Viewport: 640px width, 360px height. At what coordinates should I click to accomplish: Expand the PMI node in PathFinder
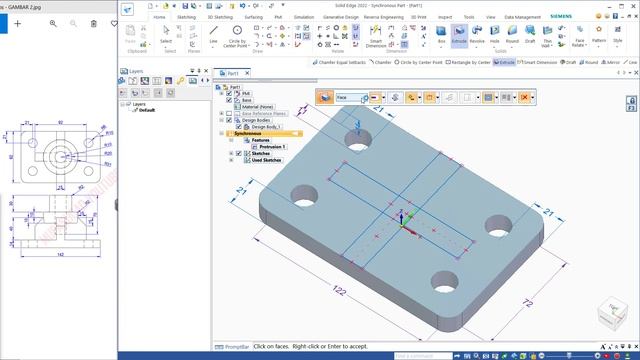coord(222,93)
